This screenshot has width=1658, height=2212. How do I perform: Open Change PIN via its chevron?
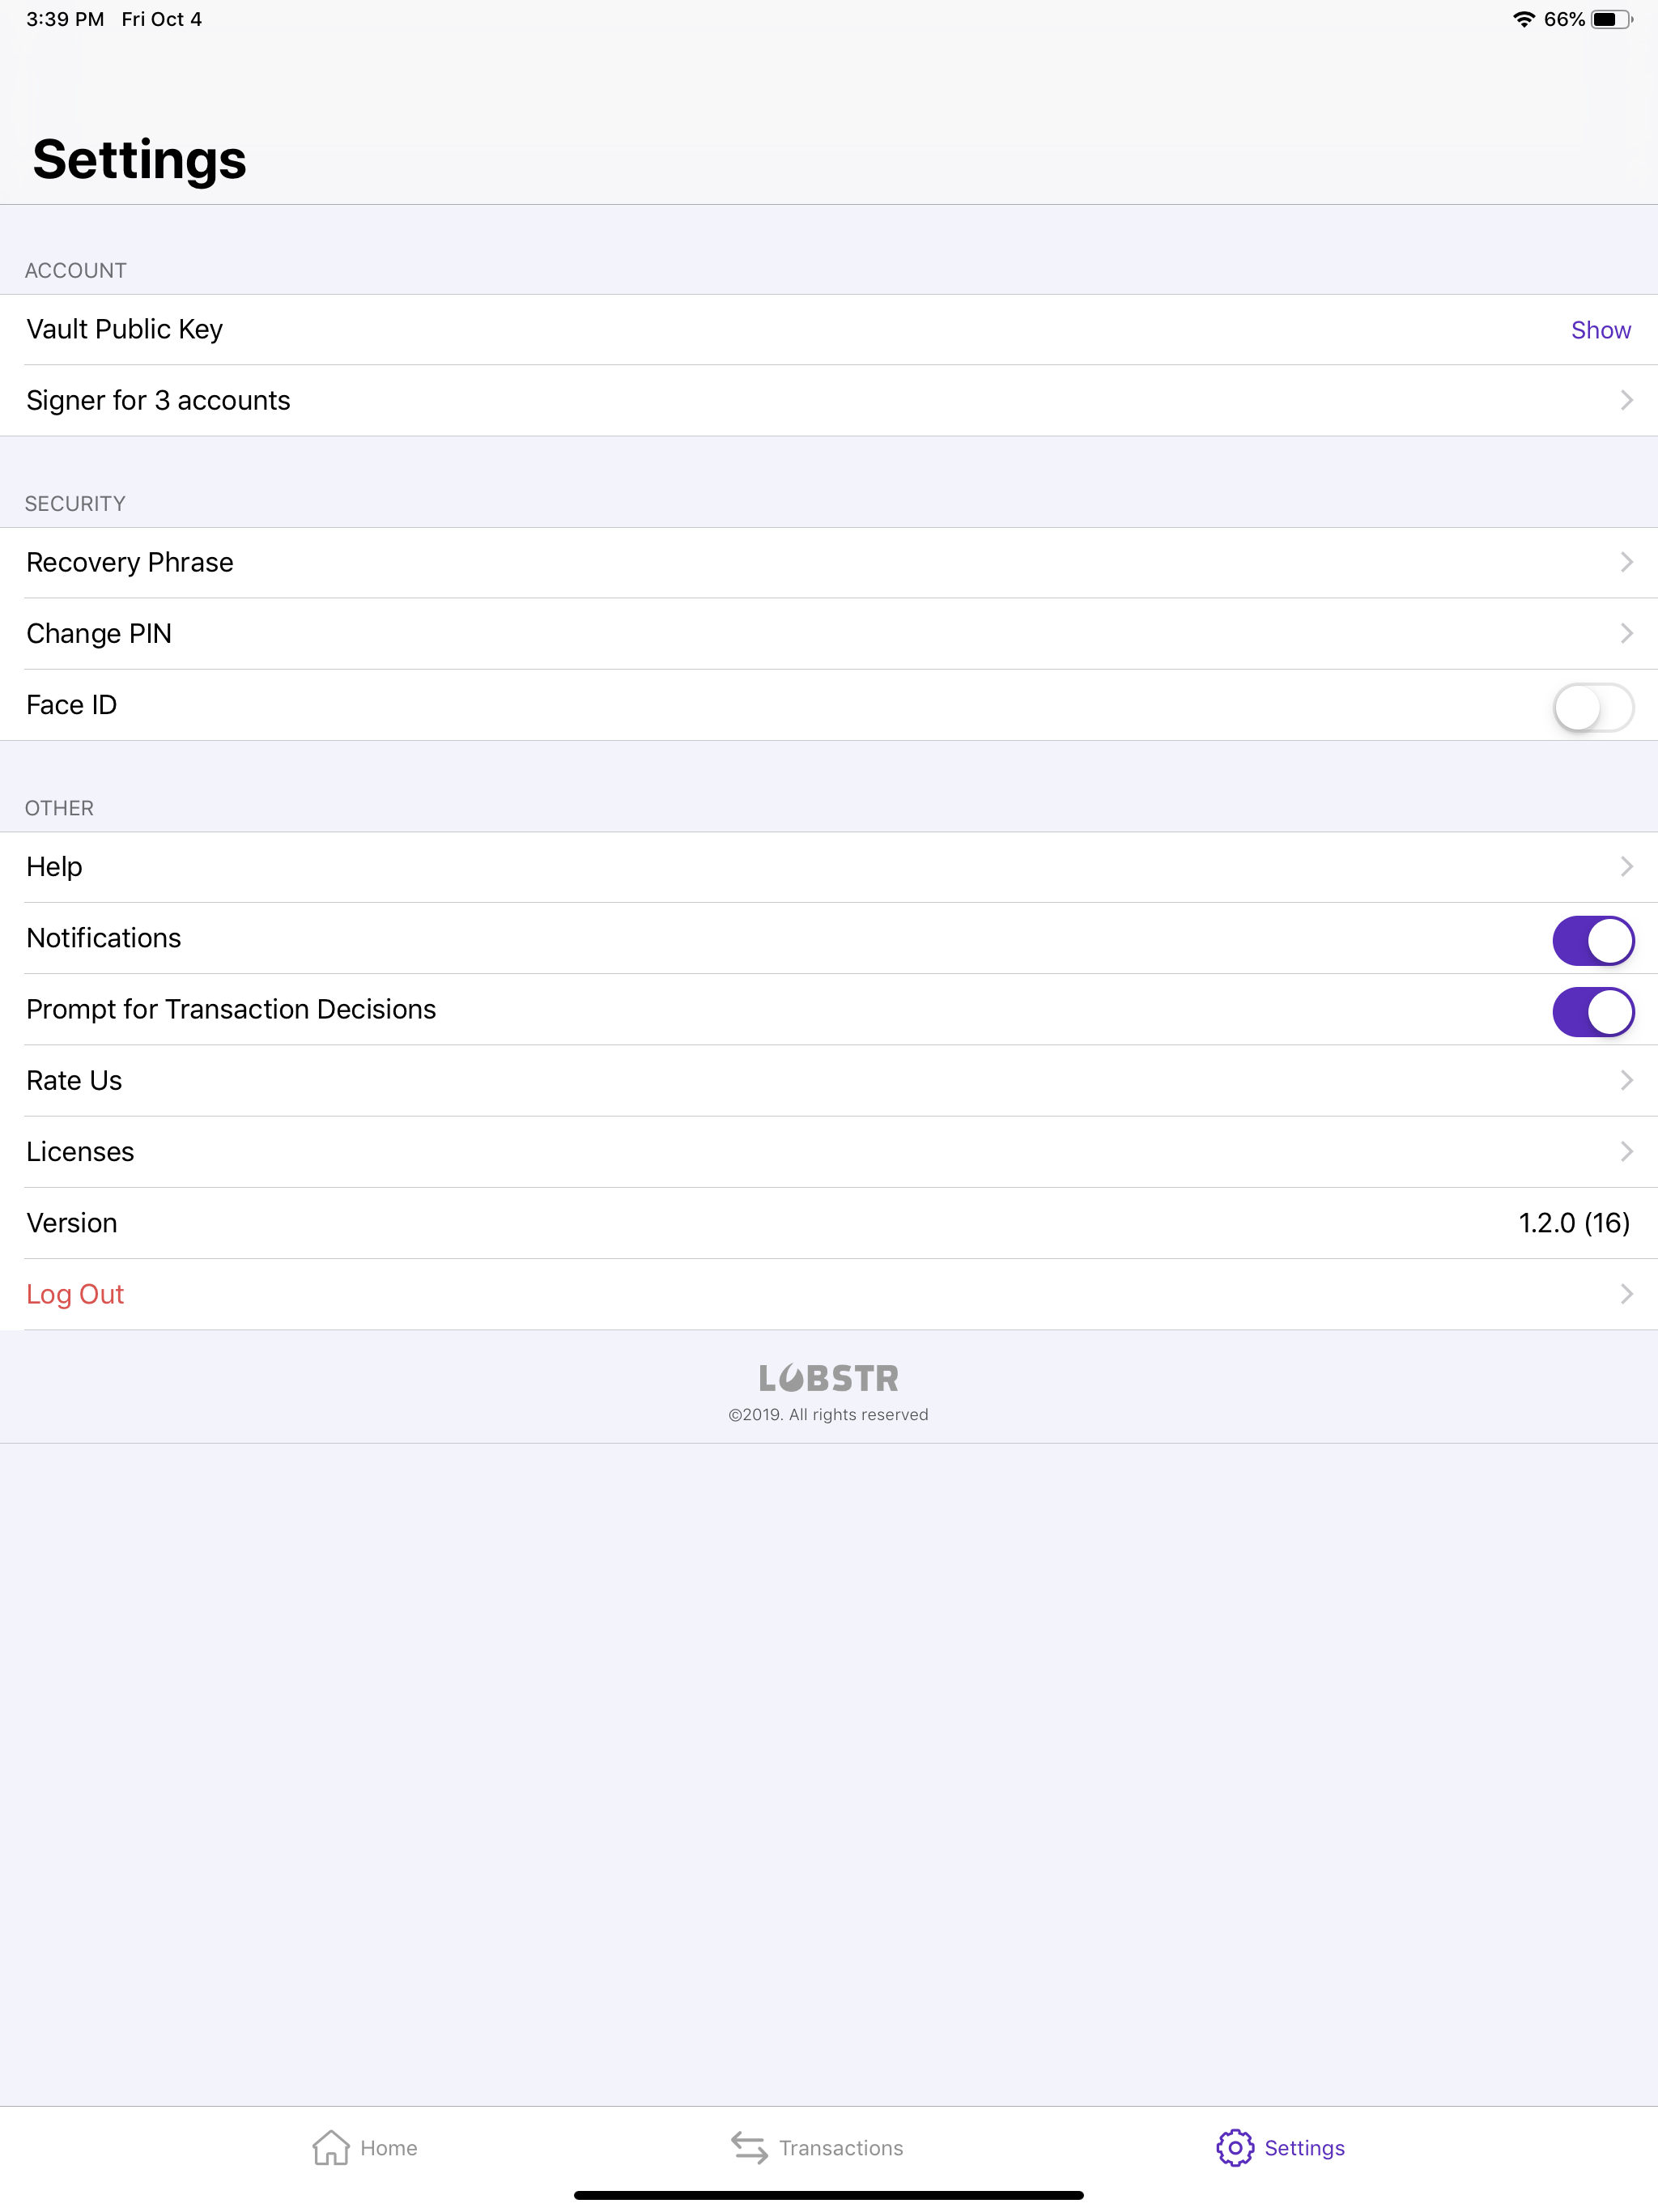coord(1626,633)
